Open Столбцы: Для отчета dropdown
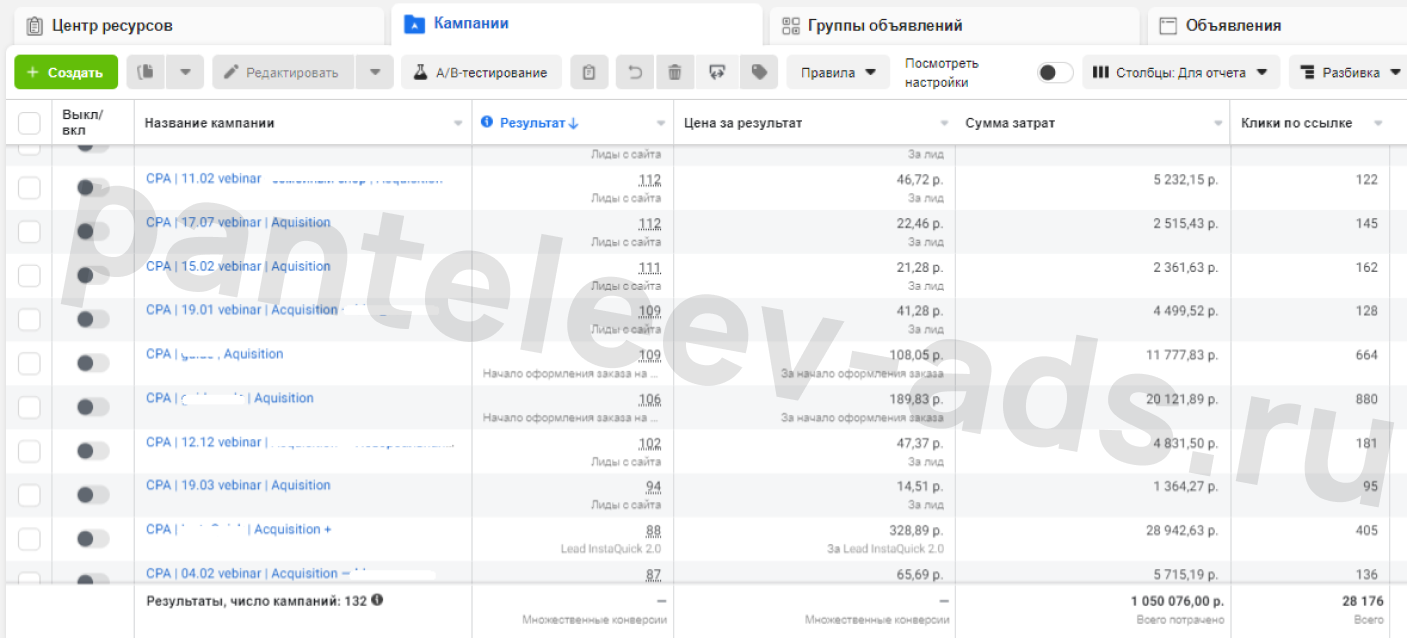This screenshot has height=638, width=1407. point(1181,72)
